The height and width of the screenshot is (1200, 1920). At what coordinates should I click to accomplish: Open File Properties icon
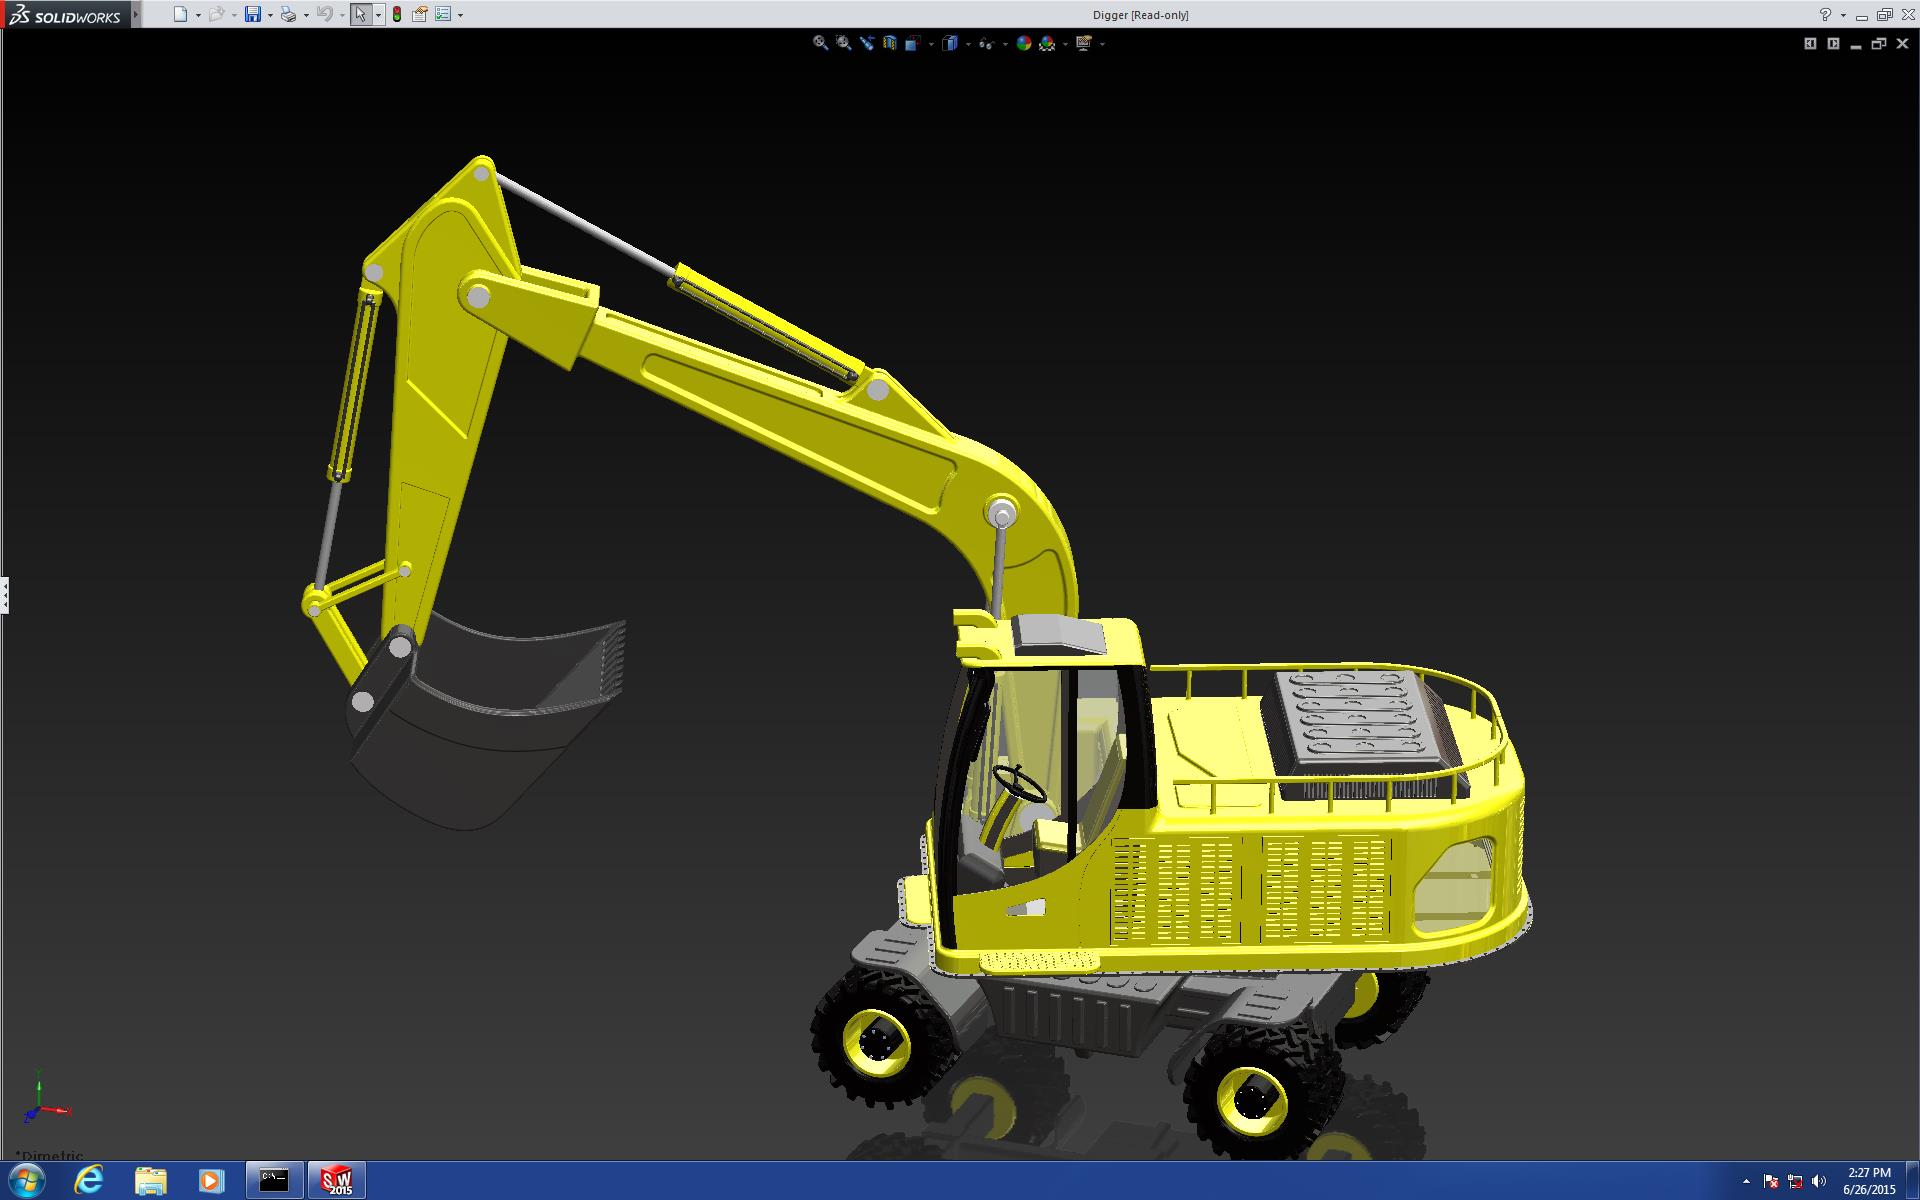tap(420, 14)
